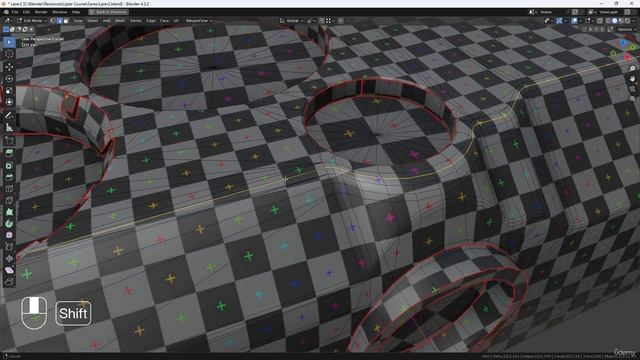Viewport: 640px width, 360px height.
Task: Switch to wireframe viewport shading
Action: pyautogui.click(x=608, y=21)
